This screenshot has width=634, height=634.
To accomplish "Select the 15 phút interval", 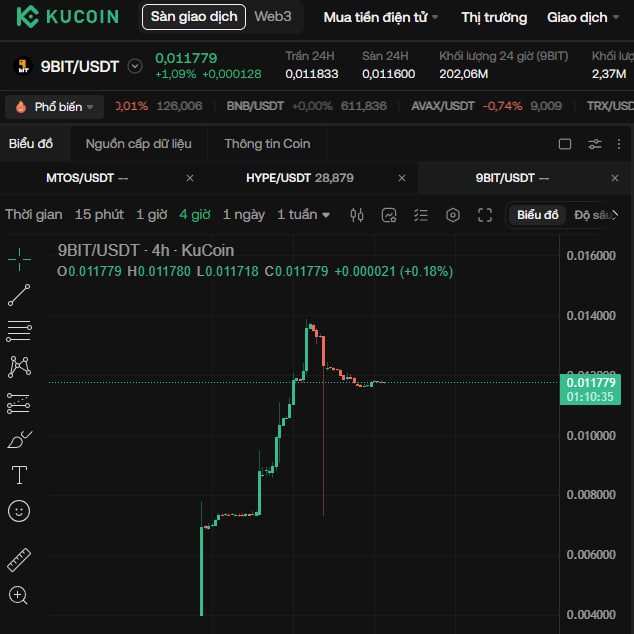I will click(x=99, y=215).
